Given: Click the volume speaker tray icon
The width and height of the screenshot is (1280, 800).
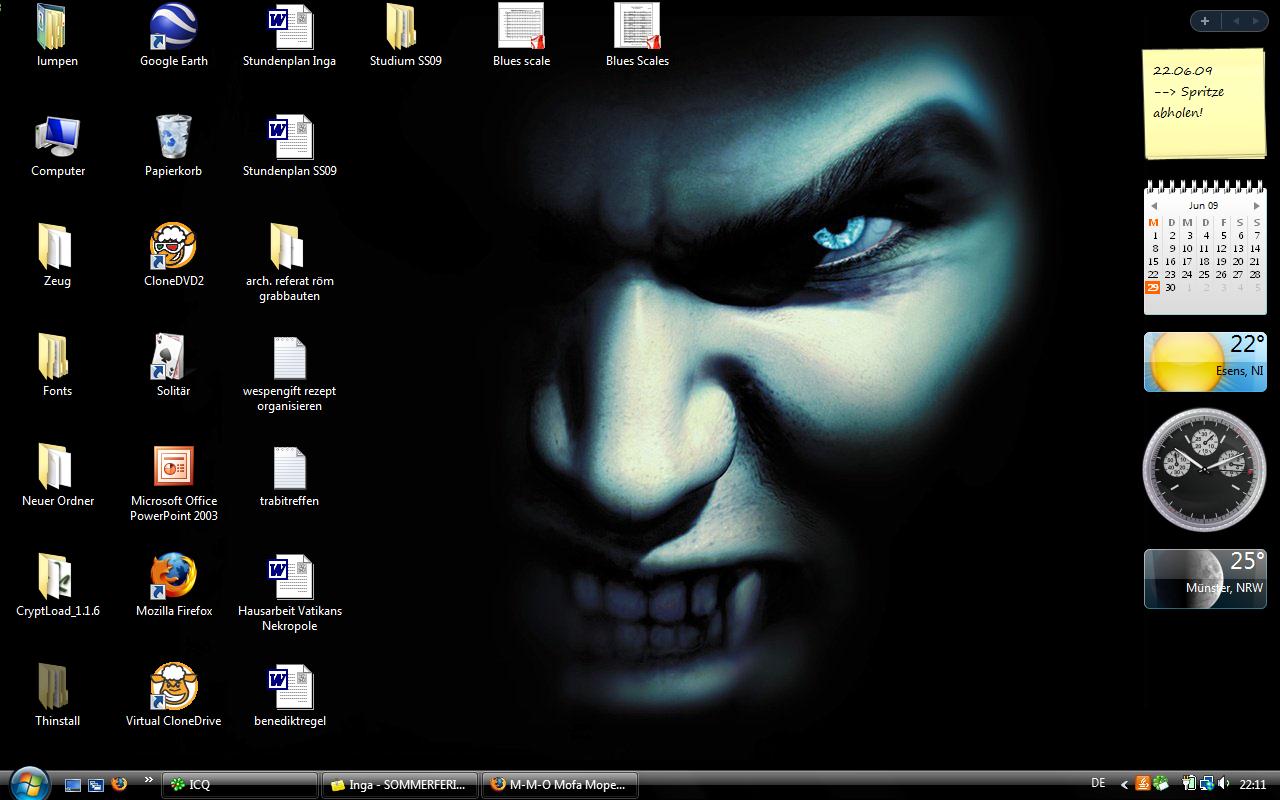Looking at the screenshot, I should click(1224, 784).
